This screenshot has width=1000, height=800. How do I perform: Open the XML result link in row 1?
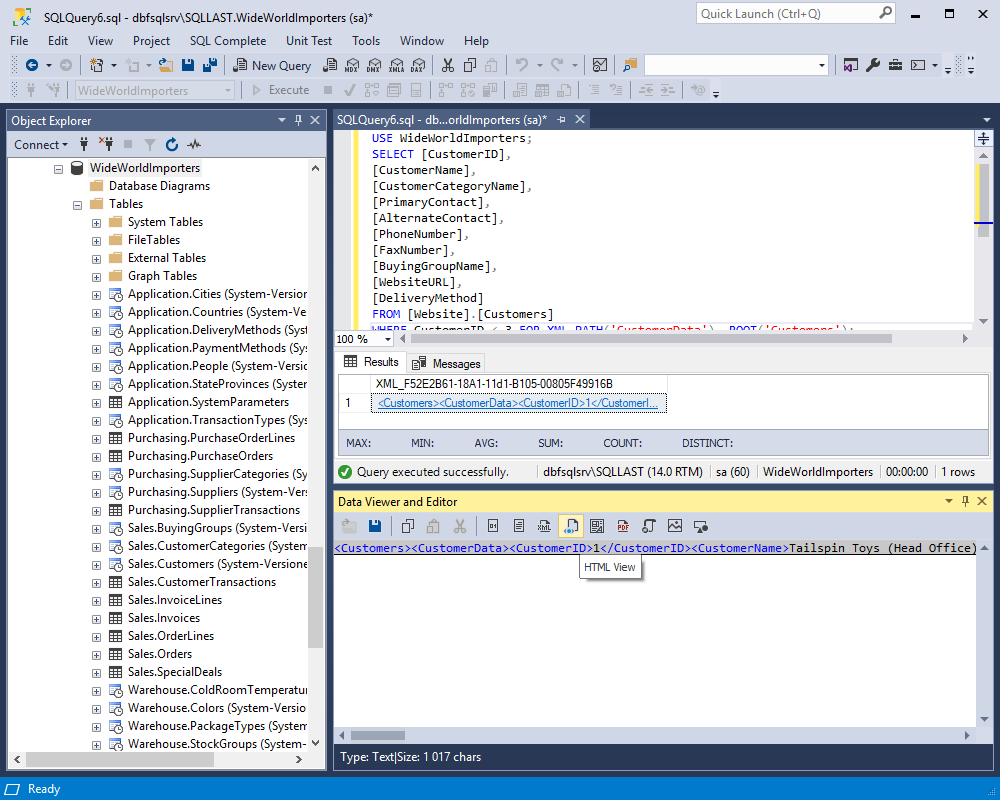click(518, 404)
